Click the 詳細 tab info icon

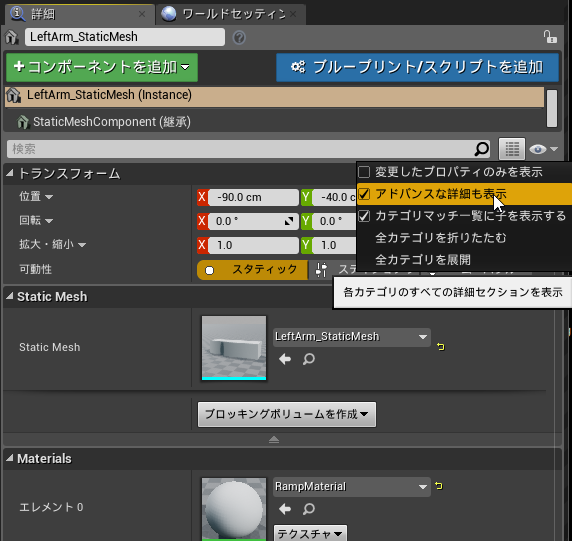(x=18, y=14)
